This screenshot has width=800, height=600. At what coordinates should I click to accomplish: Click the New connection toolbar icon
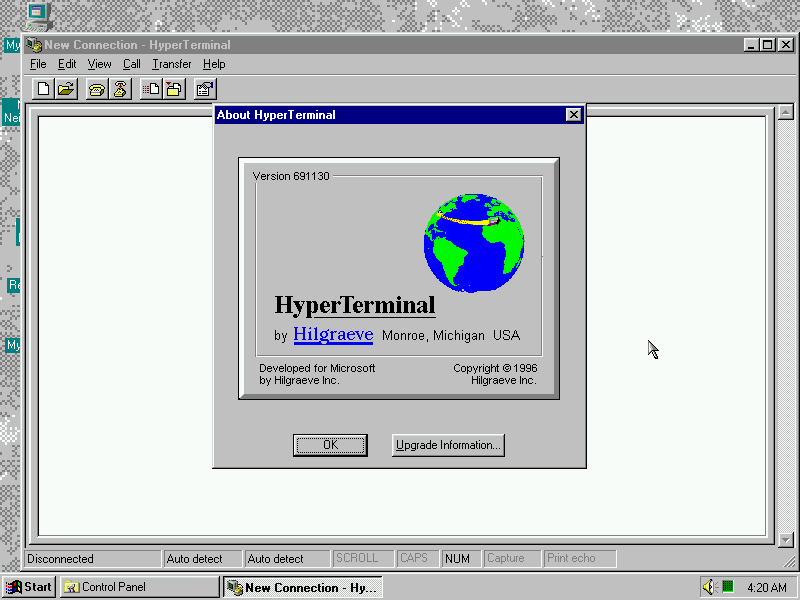[43, 89]
